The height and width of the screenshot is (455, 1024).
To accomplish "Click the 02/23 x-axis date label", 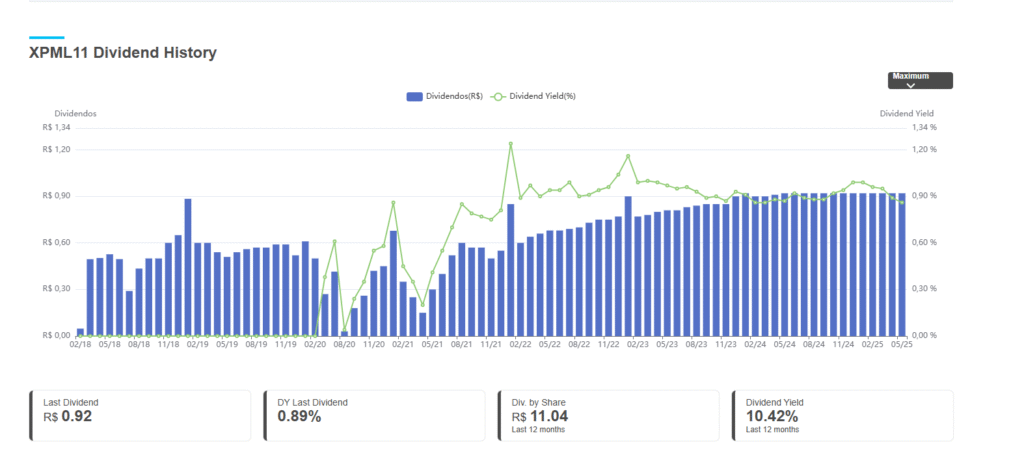I will point(637,345).
